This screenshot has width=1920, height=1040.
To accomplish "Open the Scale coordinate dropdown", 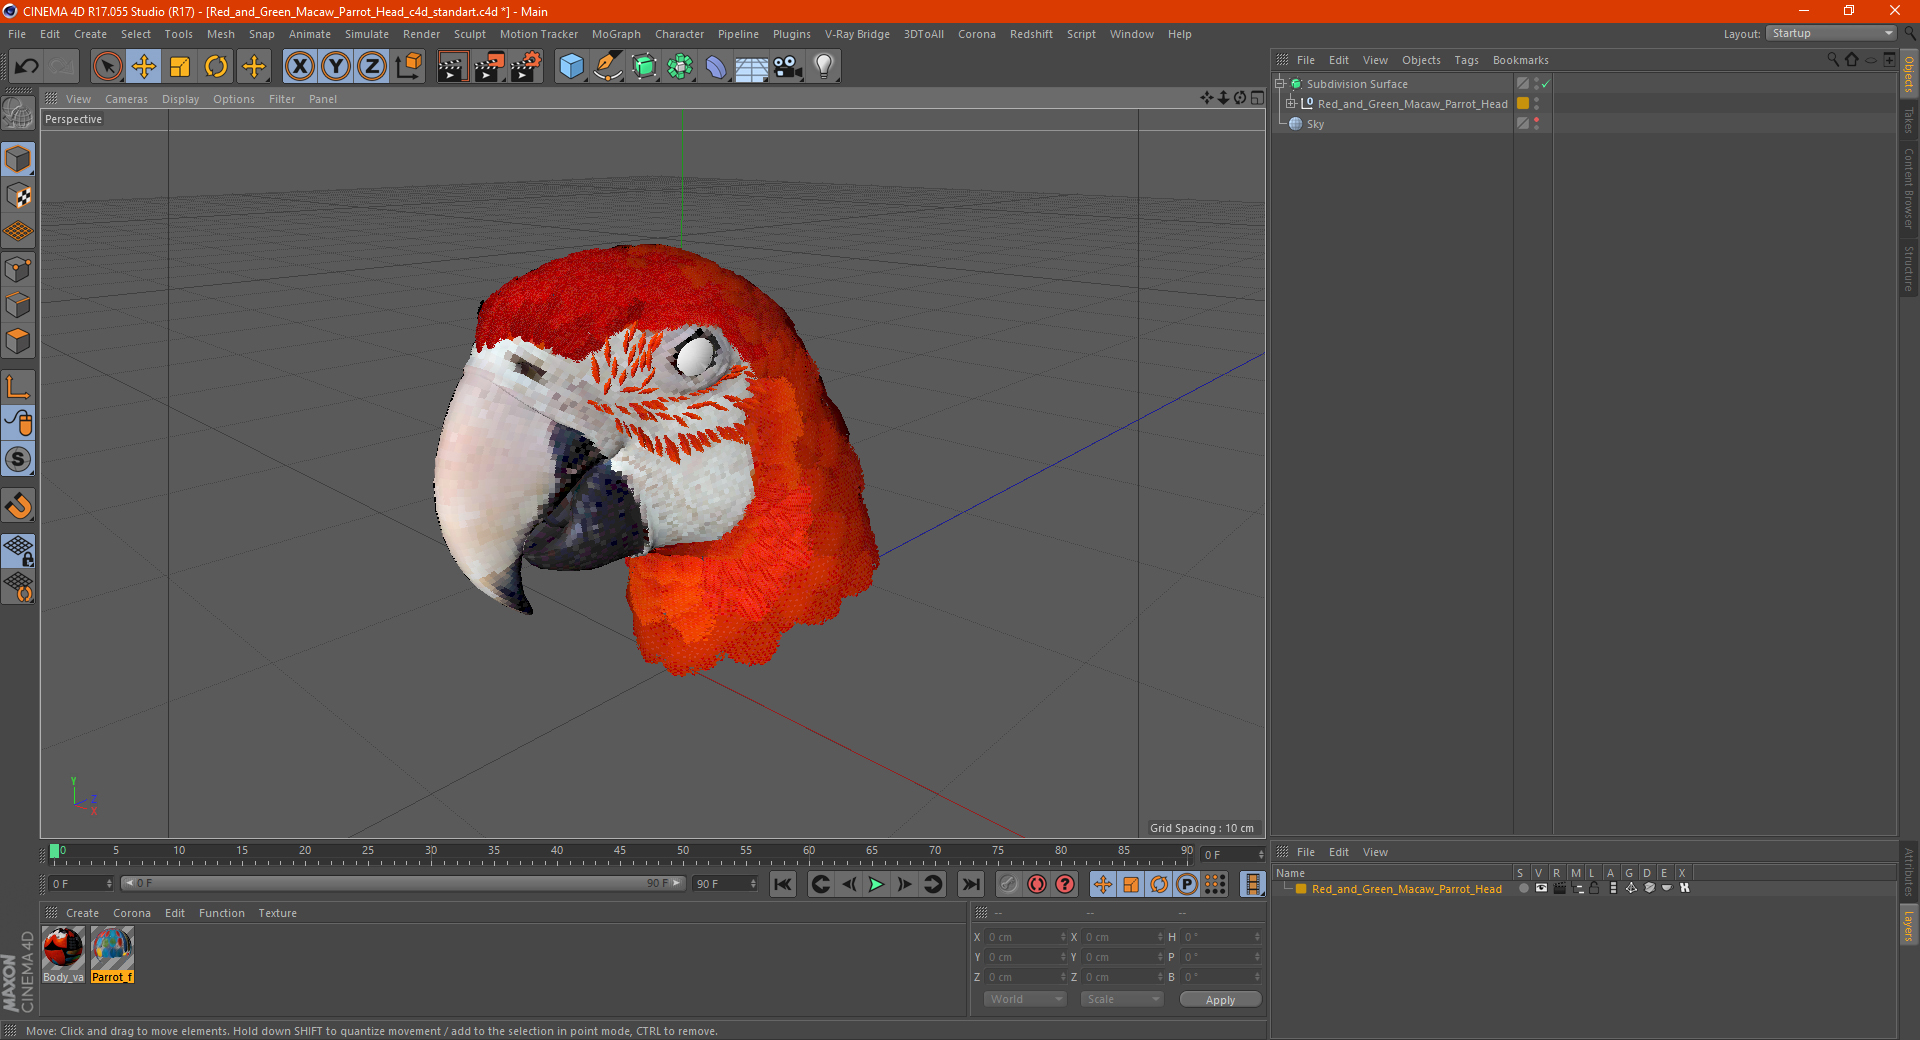I will pyautogui.click(x=1122, y=999).
